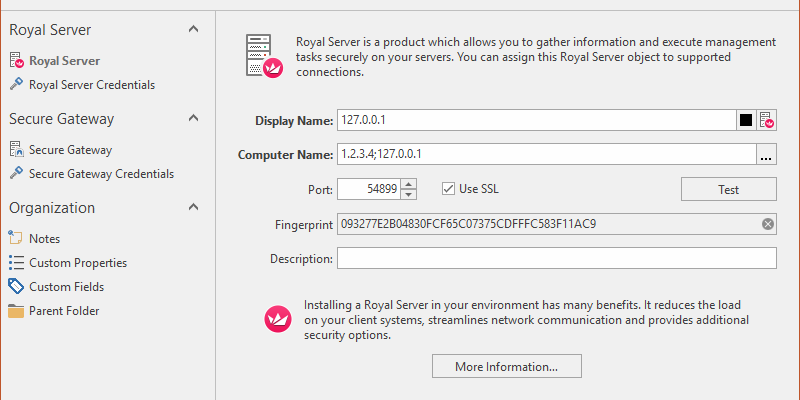Click the Royal Server icon in sidebar
800x400 pixels.
[16, 61]
